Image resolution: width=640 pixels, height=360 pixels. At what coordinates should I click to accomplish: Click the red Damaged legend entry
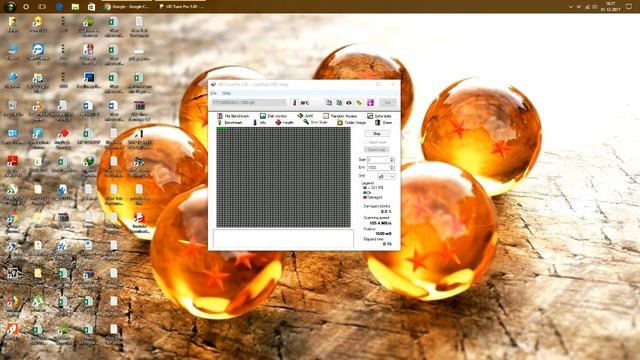pyautogui.click(x=372, y=197)
